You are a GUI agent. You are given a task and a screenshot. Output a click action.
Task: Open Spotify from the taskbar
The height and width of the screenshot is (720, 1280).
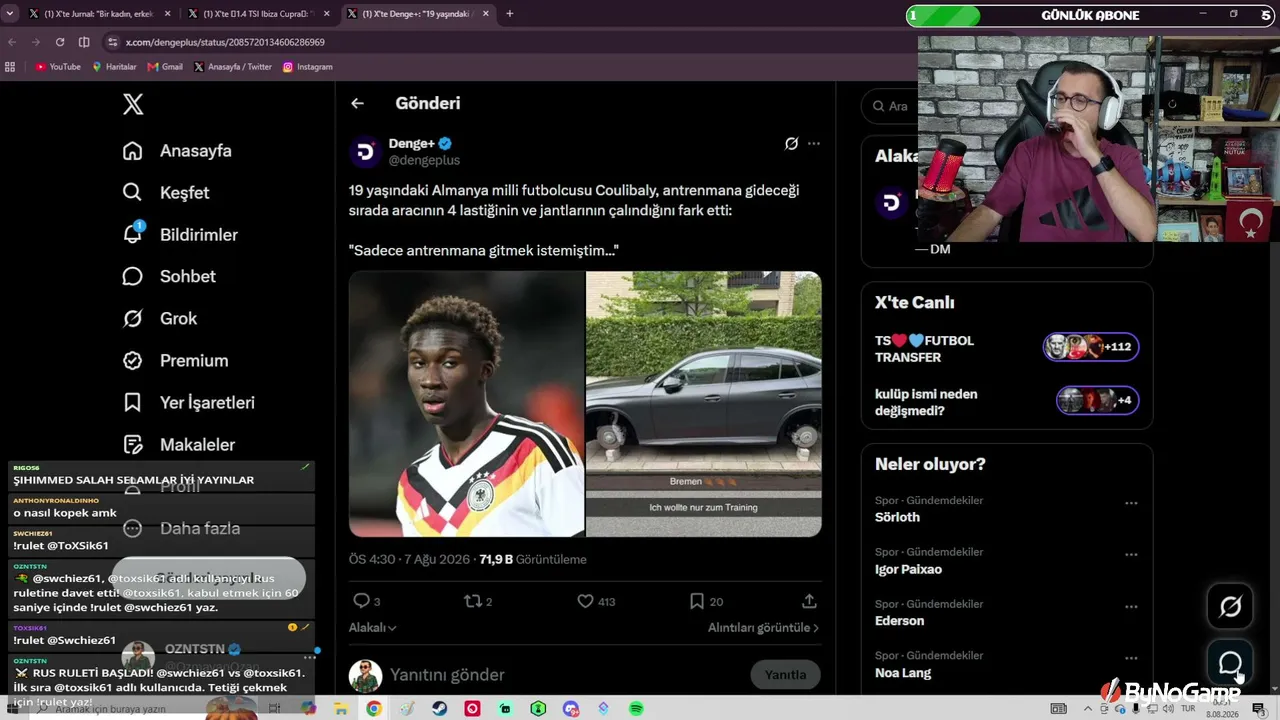637,709
